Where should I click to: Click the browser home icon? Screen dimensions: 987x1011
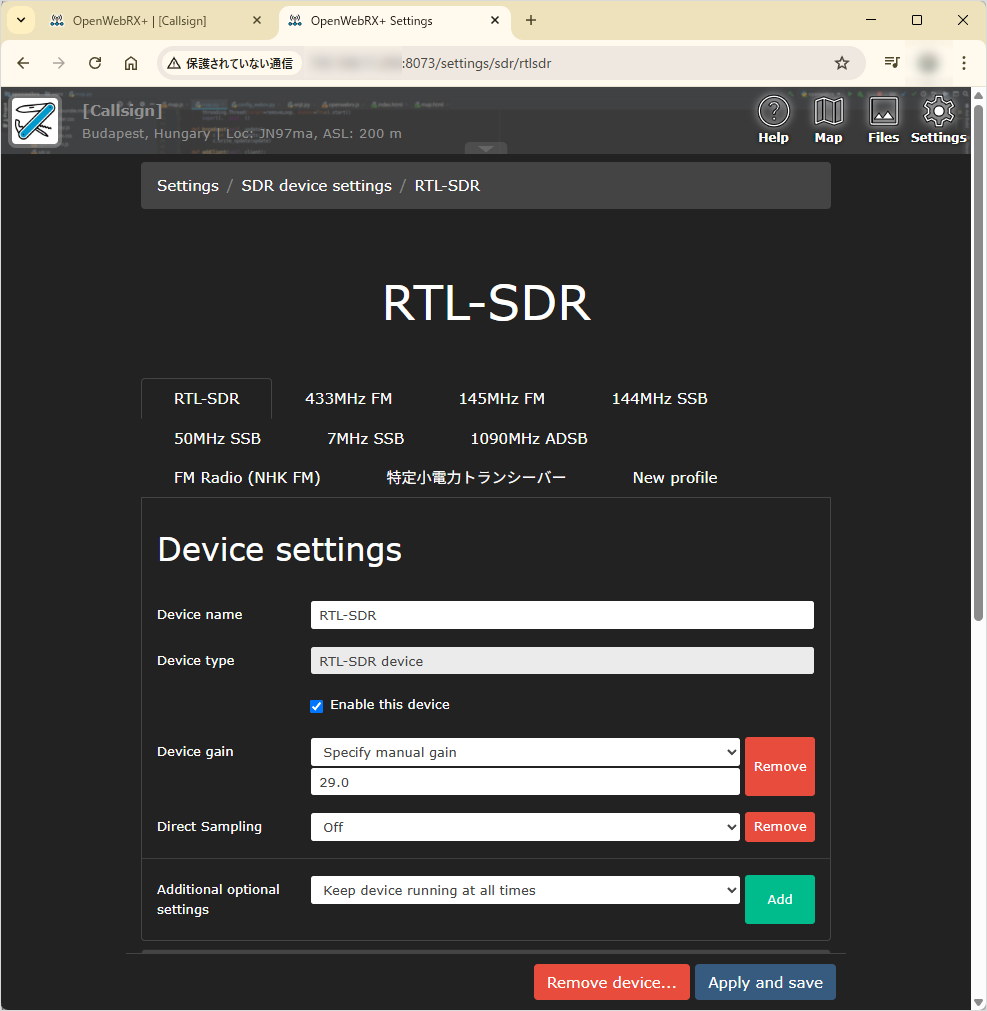130,62
